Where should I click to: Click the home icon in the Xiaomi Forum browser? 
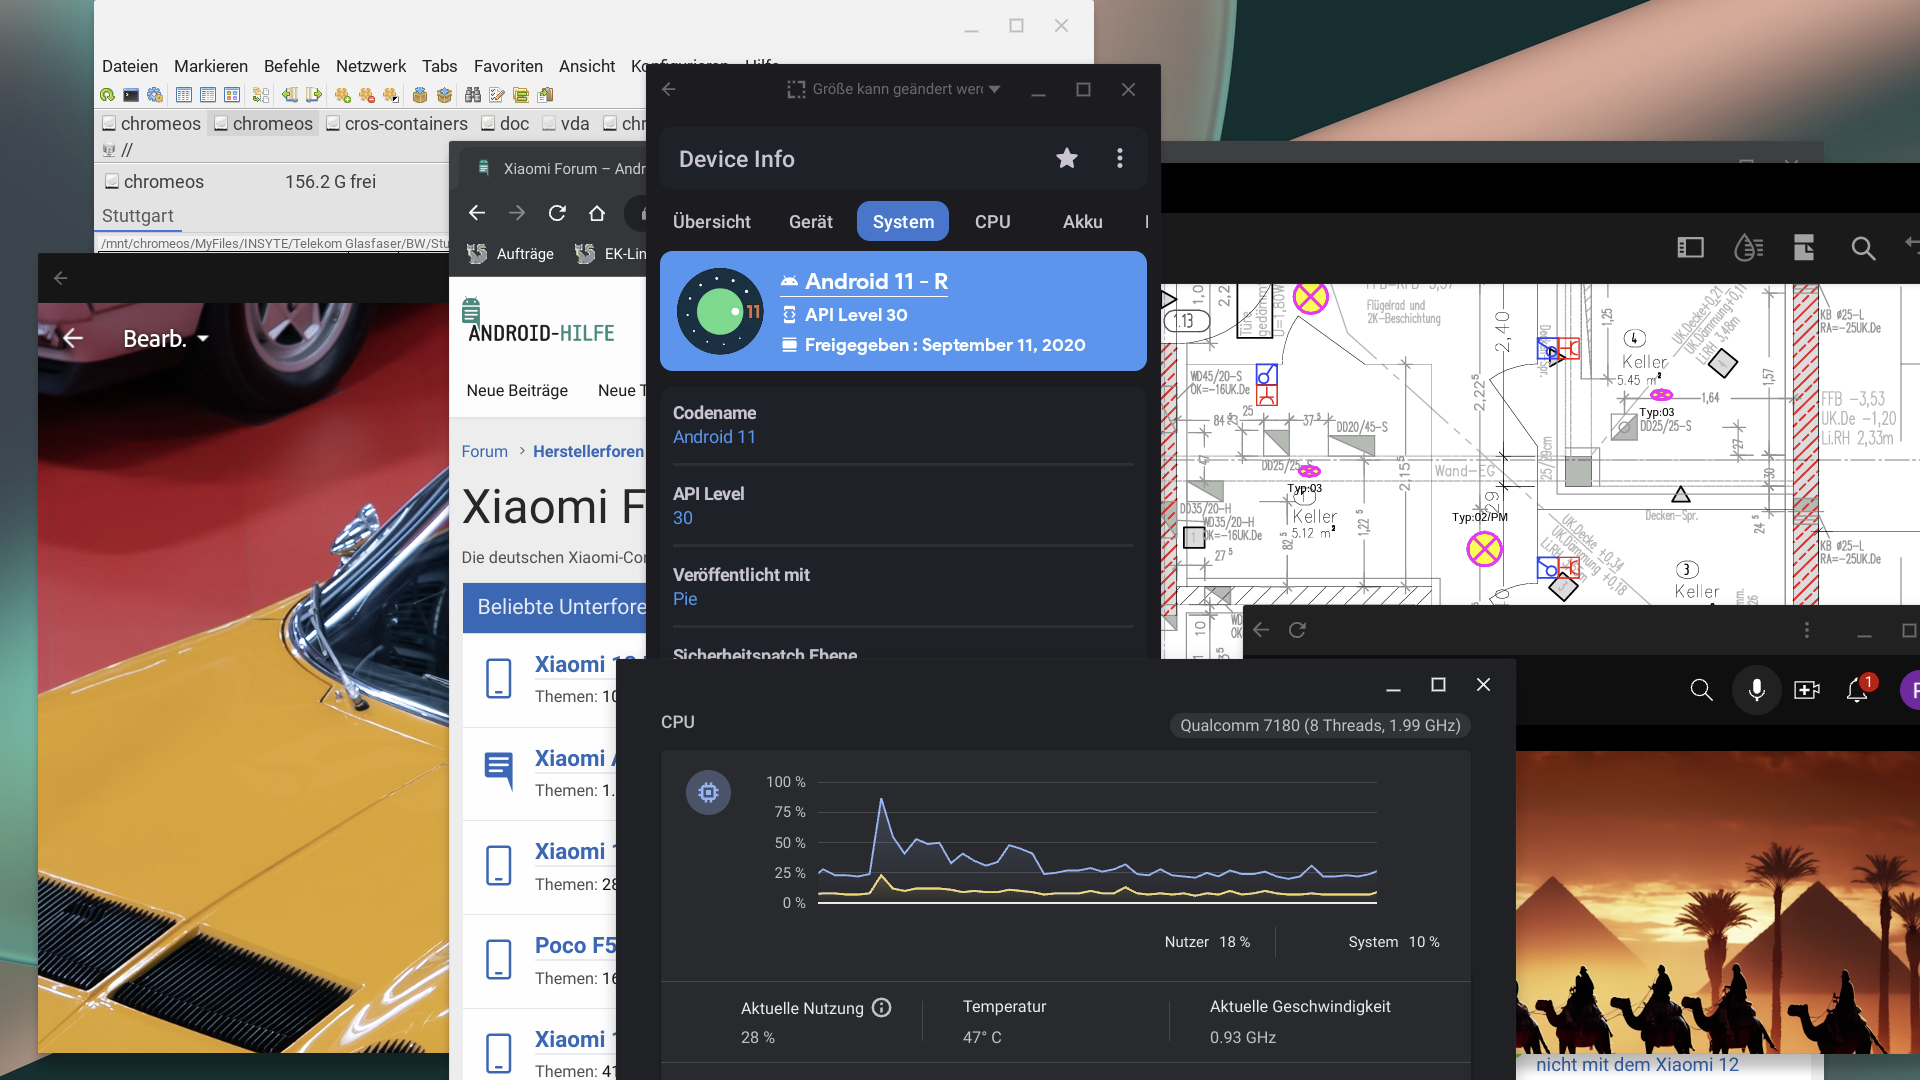(597, 213)
